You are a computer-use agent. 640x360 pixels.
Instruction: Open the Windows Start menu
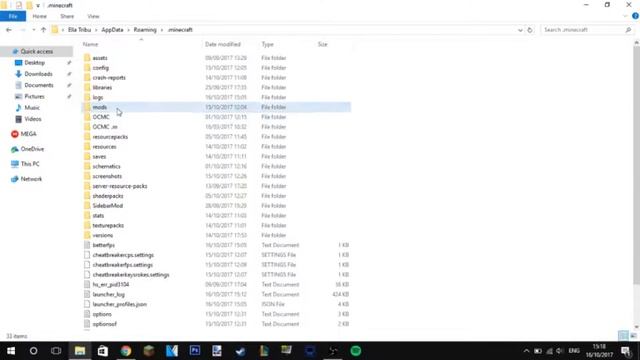(x=11, y=351)
